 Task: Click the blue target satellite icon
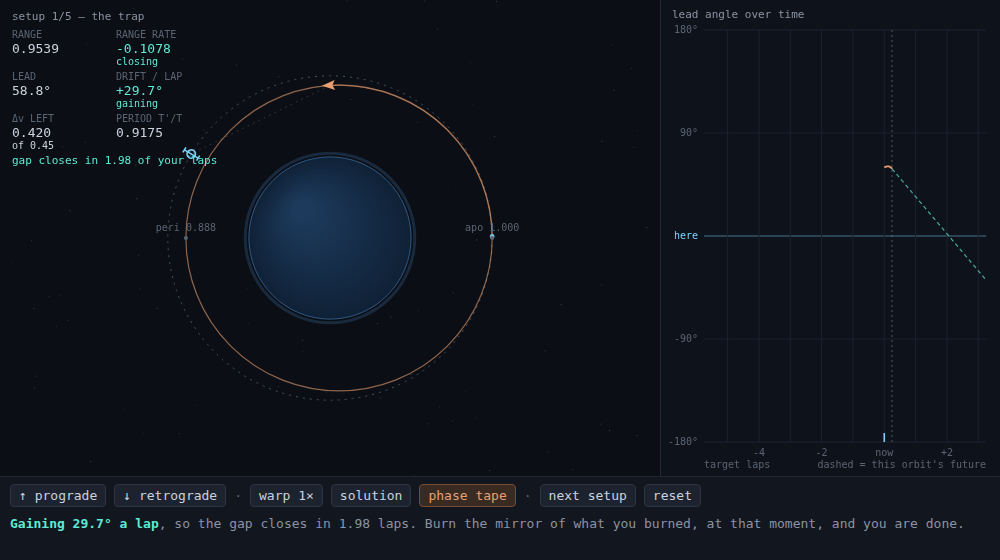pos(191,154)
